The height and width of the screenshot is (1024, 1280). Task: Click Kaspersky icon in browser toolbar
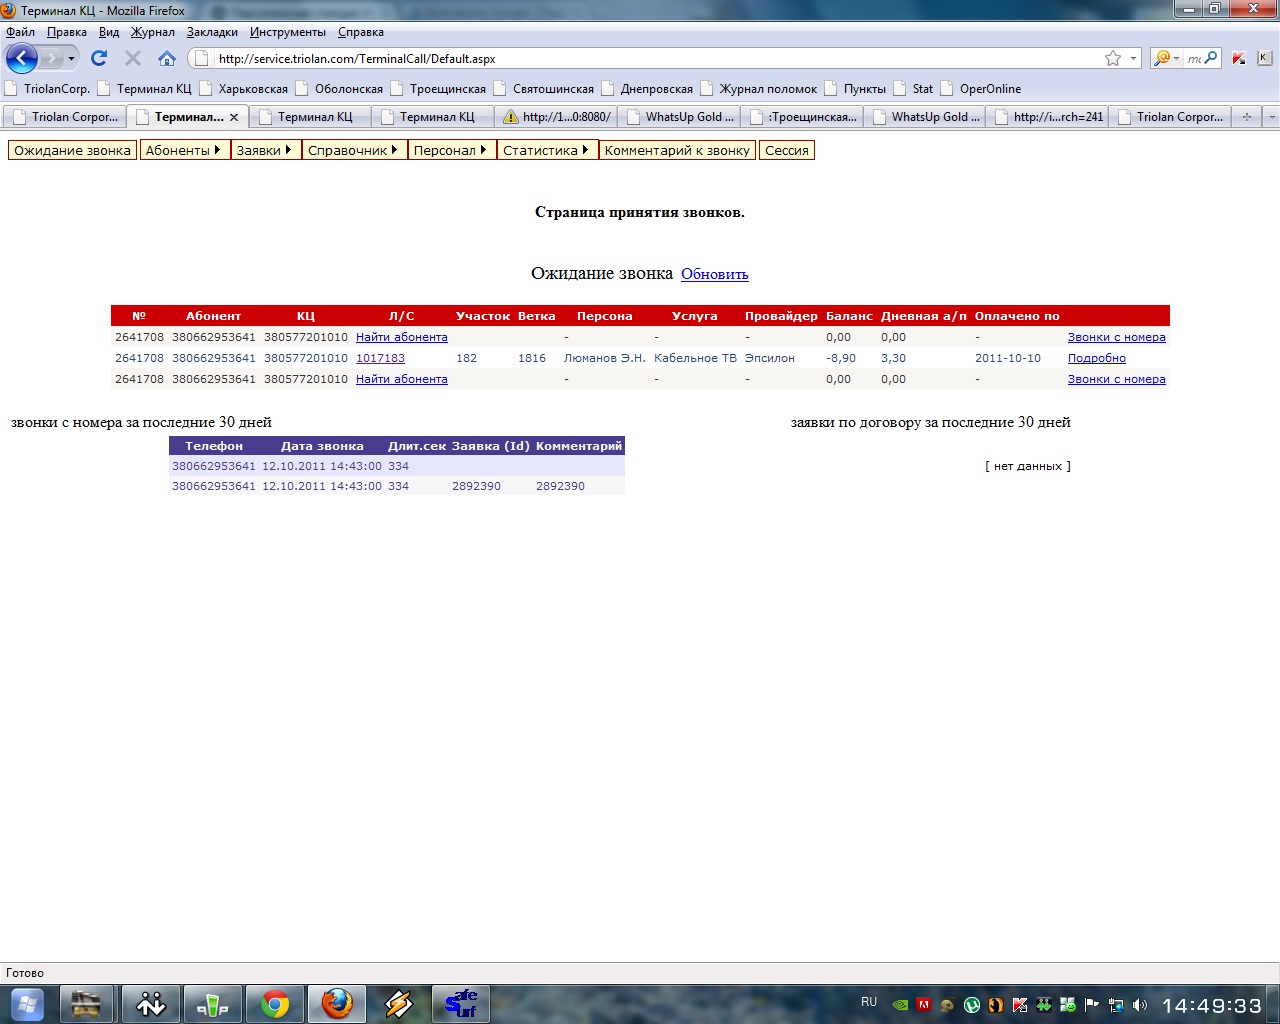coord(1240,58)
